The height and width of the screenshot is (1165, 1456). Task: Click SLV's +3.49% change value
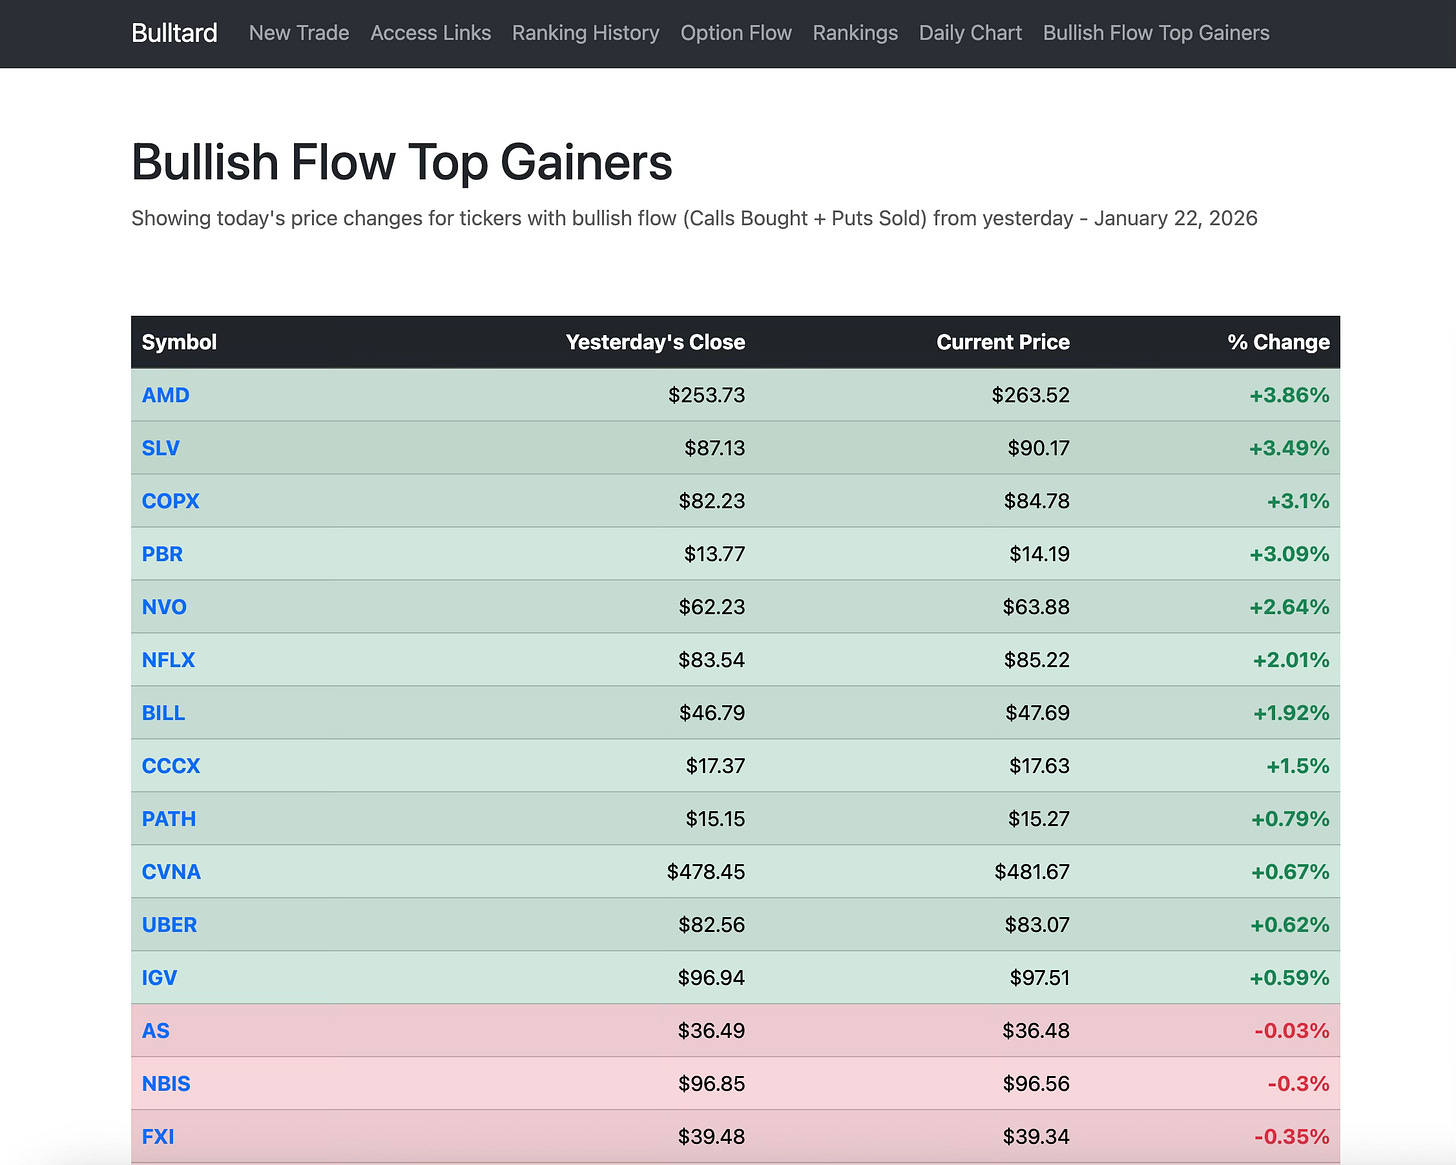[1289, 448]
